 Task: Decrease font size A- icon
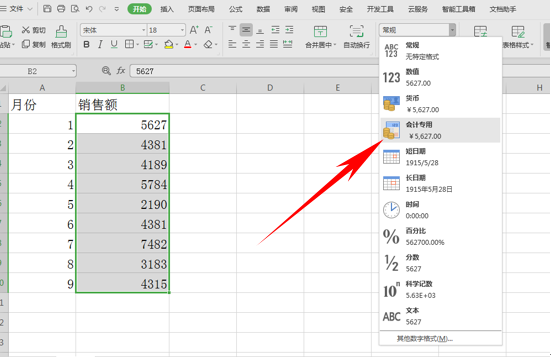point(208,30)
